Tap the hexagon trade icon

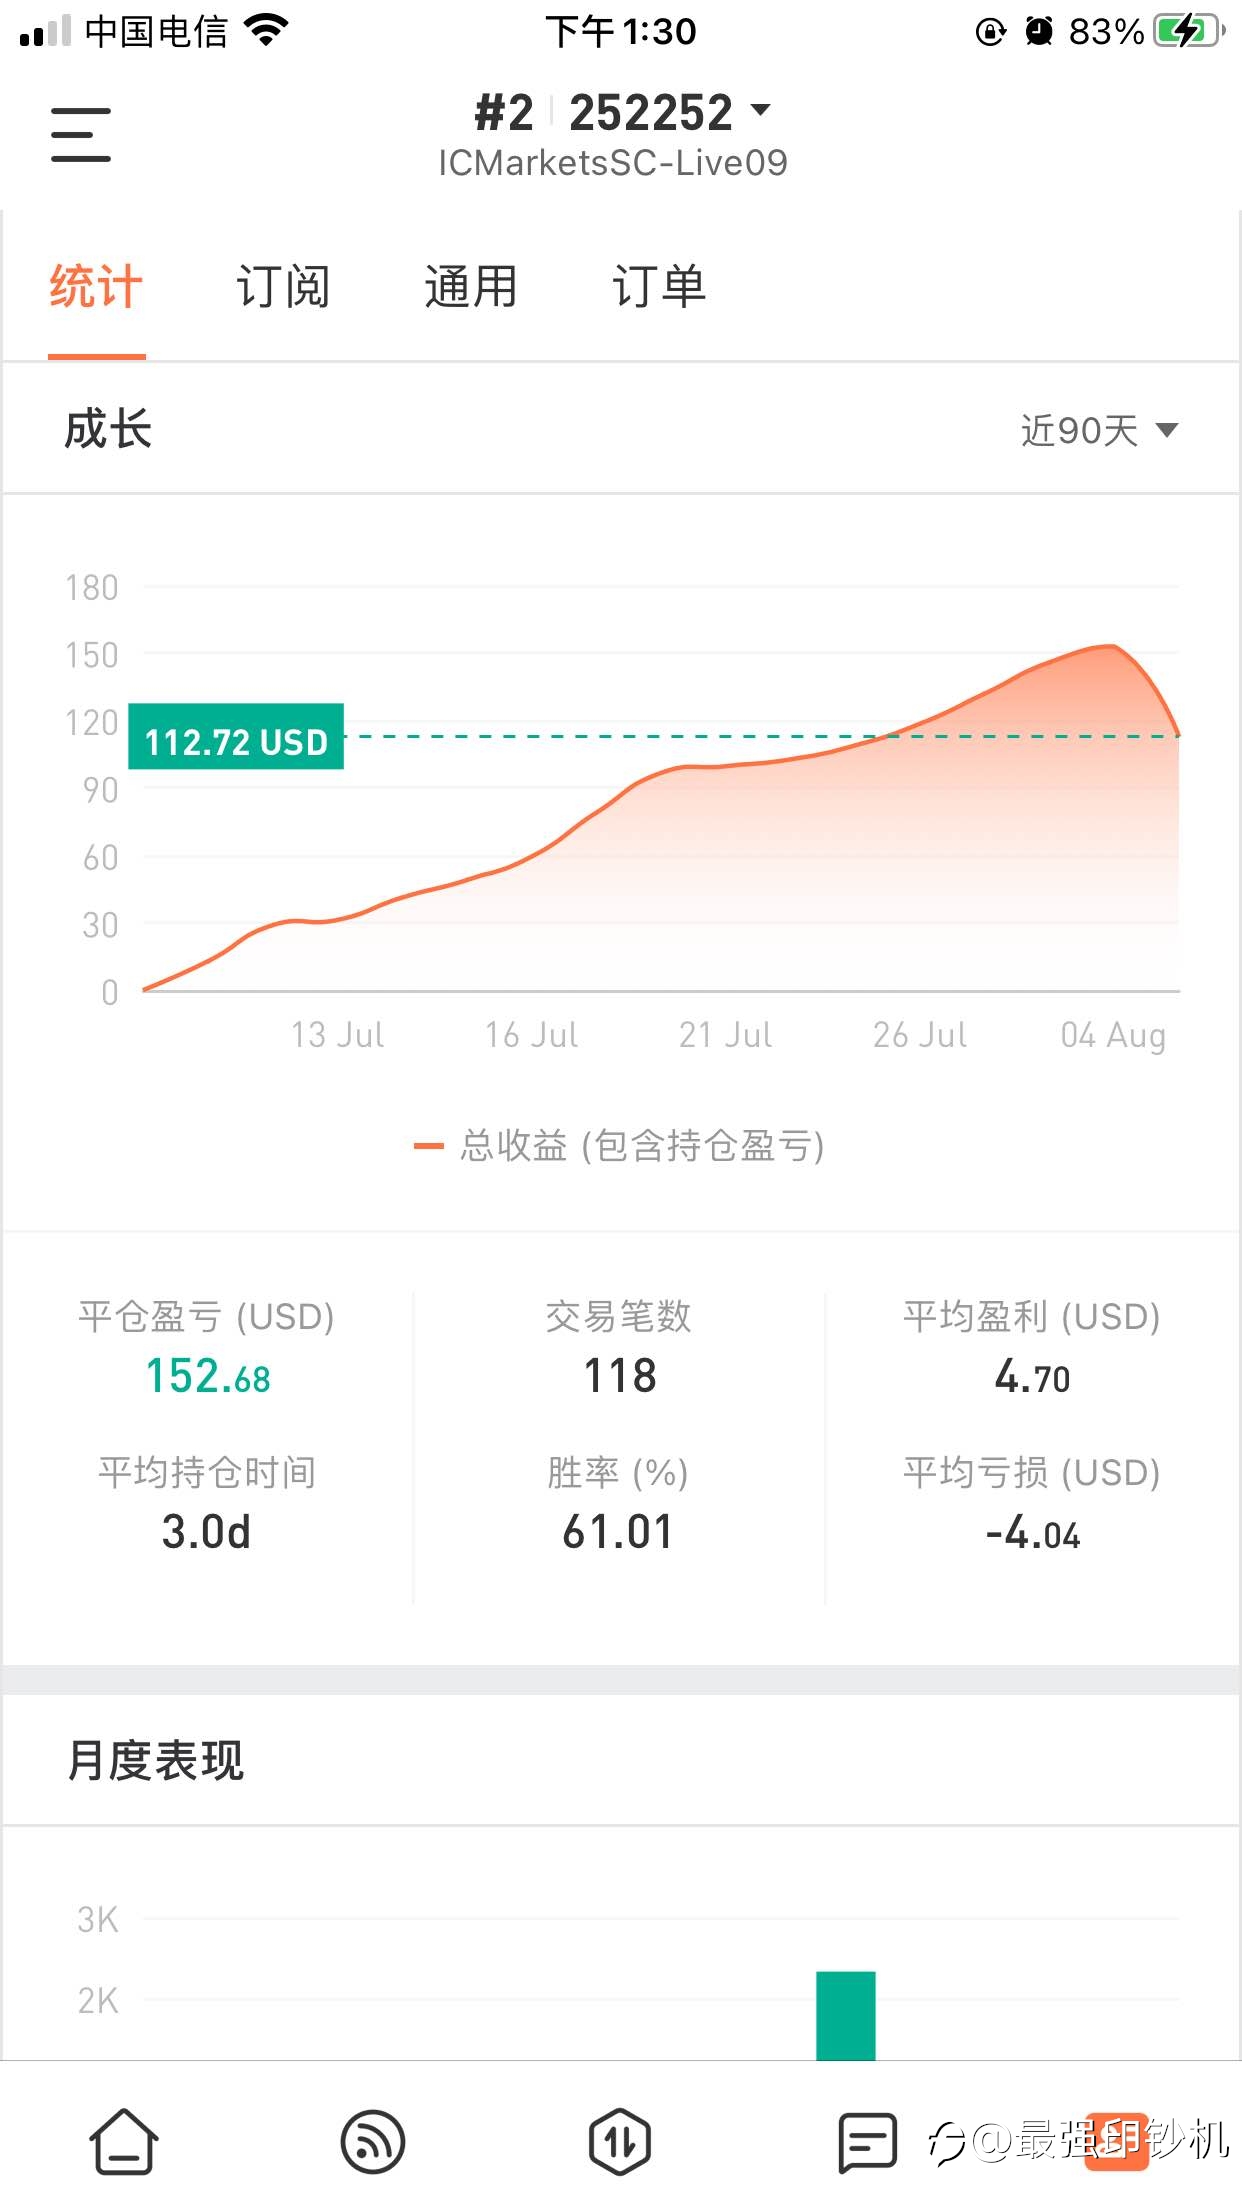(x=620, y=2142)
